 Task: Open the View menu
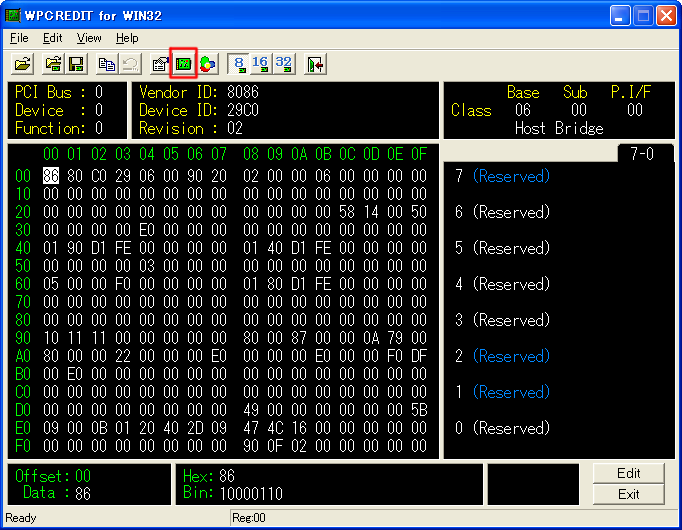click(89, 38)
